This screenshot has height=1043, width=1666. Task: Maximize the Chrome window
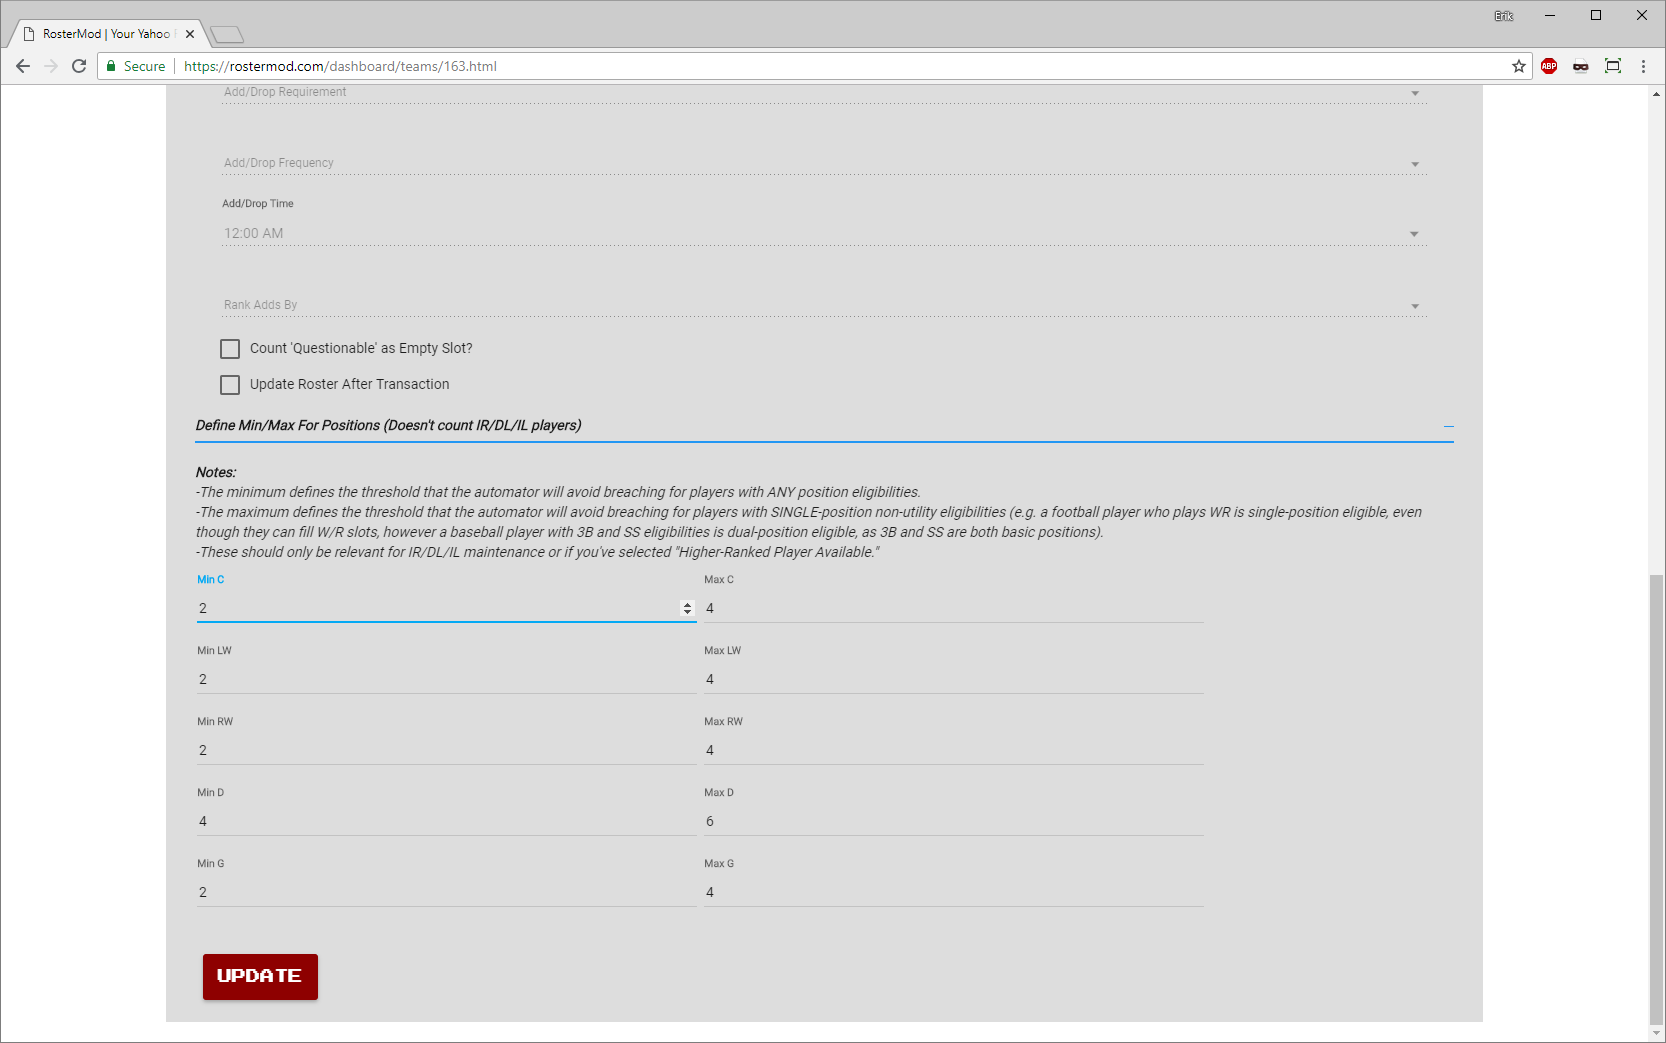click(x=1596, y=15)
